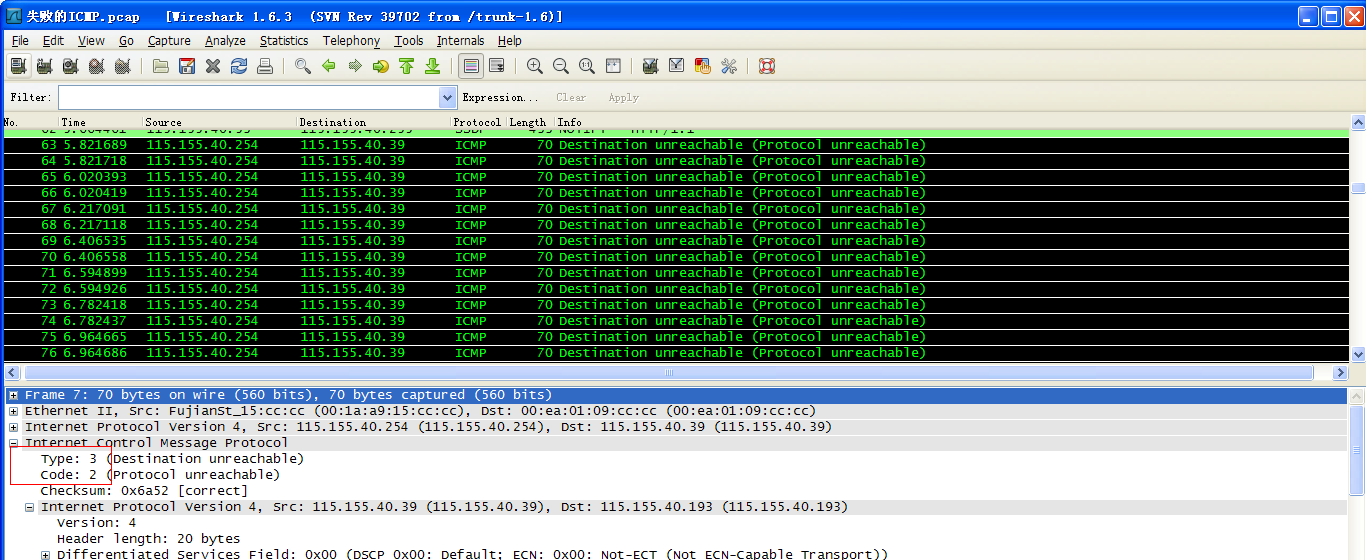Open the Statistics menu

pyautogui.click(x=284, y=41)
